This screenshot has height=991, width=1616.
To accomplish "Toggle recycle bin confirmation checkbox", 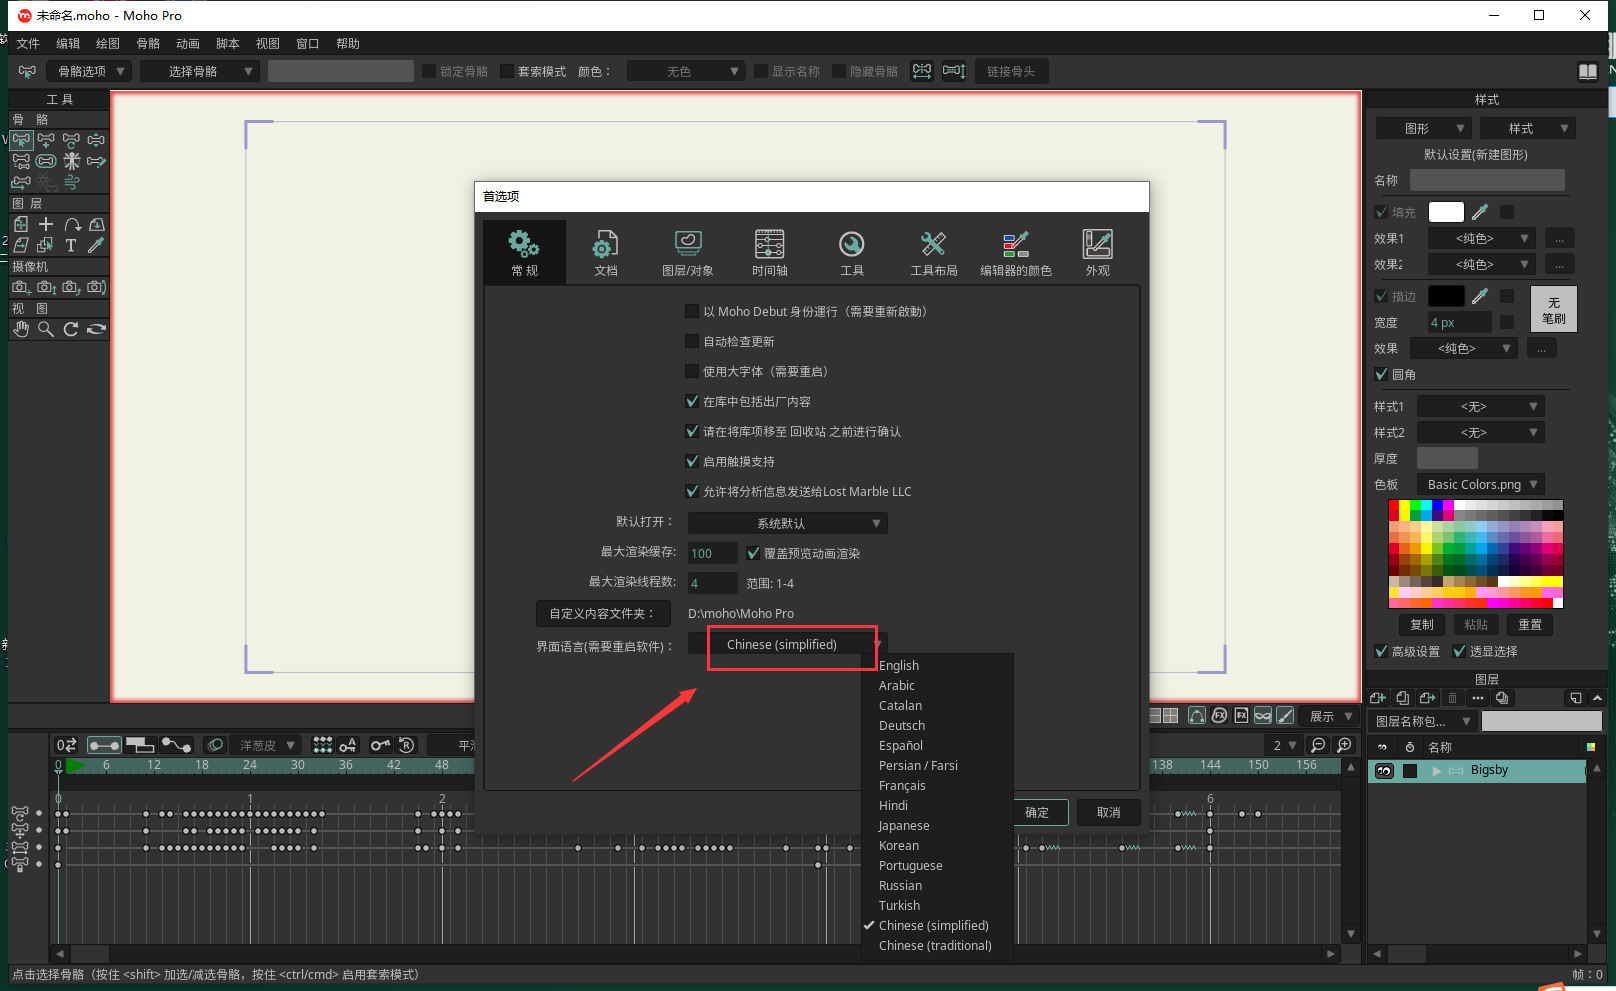I will coord(692,431).
